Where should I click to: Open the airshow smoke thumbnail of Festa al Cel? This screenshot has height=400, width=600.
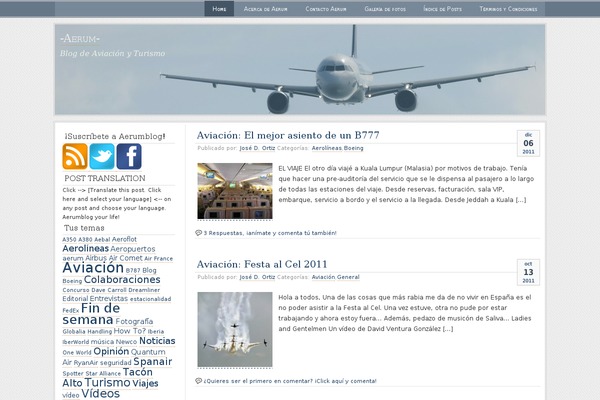point(235,330)
